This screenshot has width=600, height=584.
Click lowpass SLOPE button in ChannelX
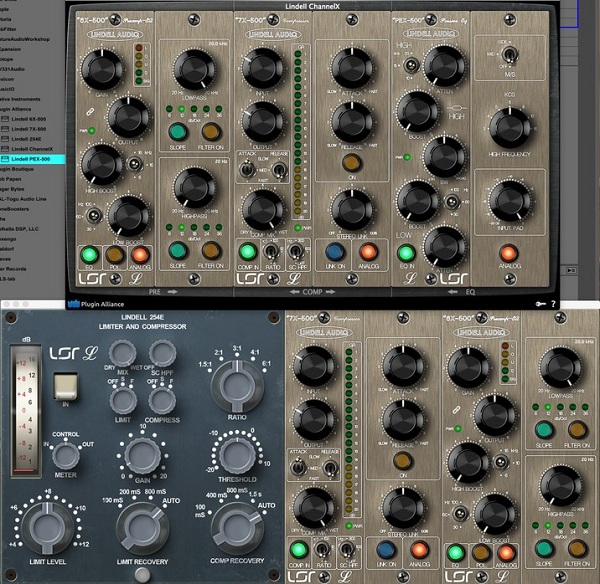(x=178, y=132)
